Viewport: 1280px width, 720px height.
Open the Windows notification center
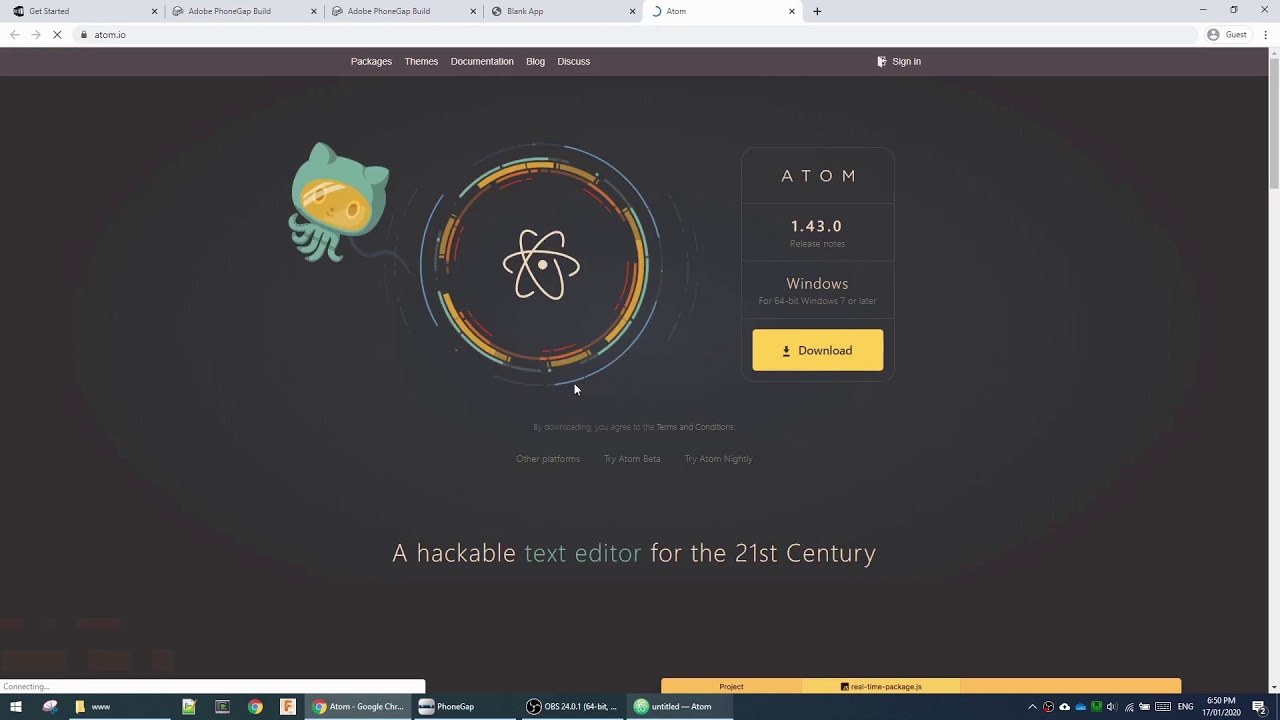1259,707
